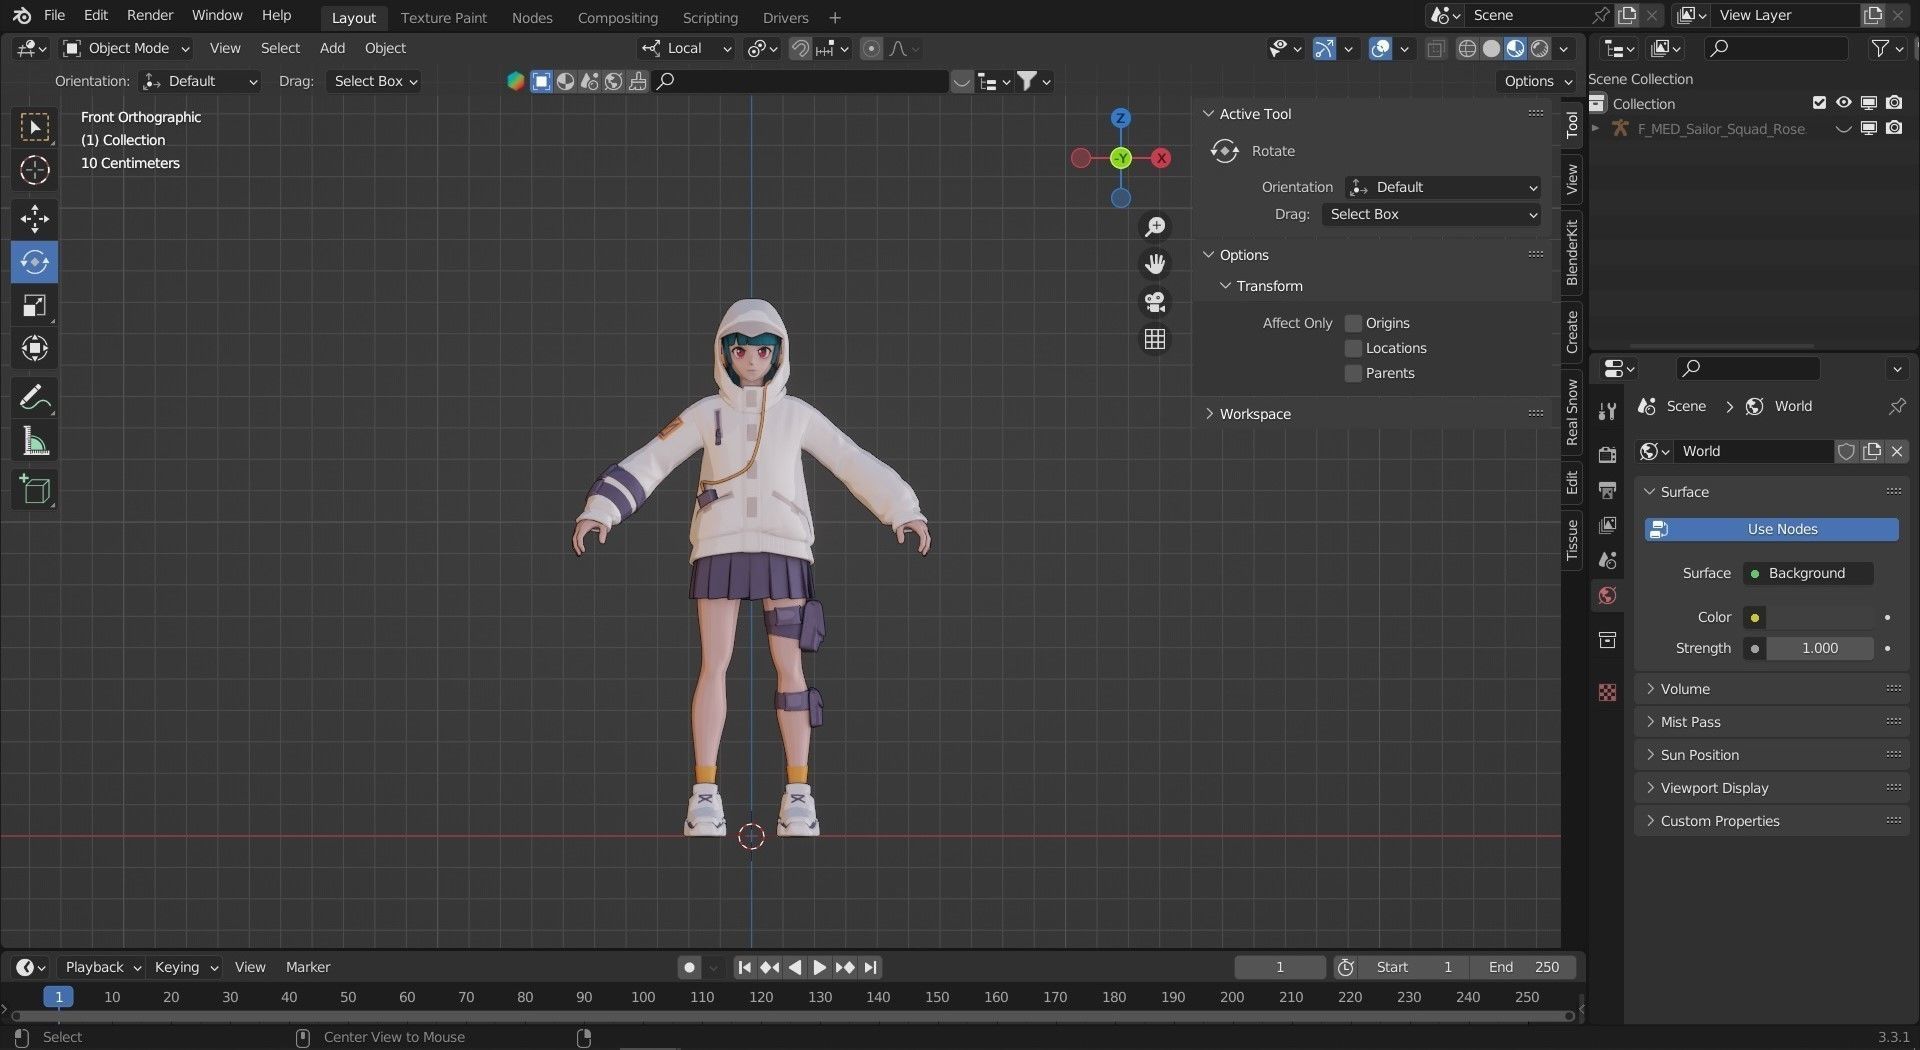
Task: Hide the Collection in the viewport
Action: coord(1843,103)
